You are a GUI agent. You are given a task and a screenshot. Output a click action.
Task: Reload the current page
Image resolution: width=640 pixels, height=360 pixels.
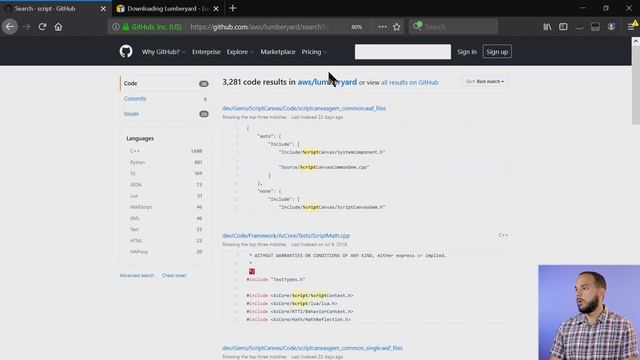coord(42,27)
